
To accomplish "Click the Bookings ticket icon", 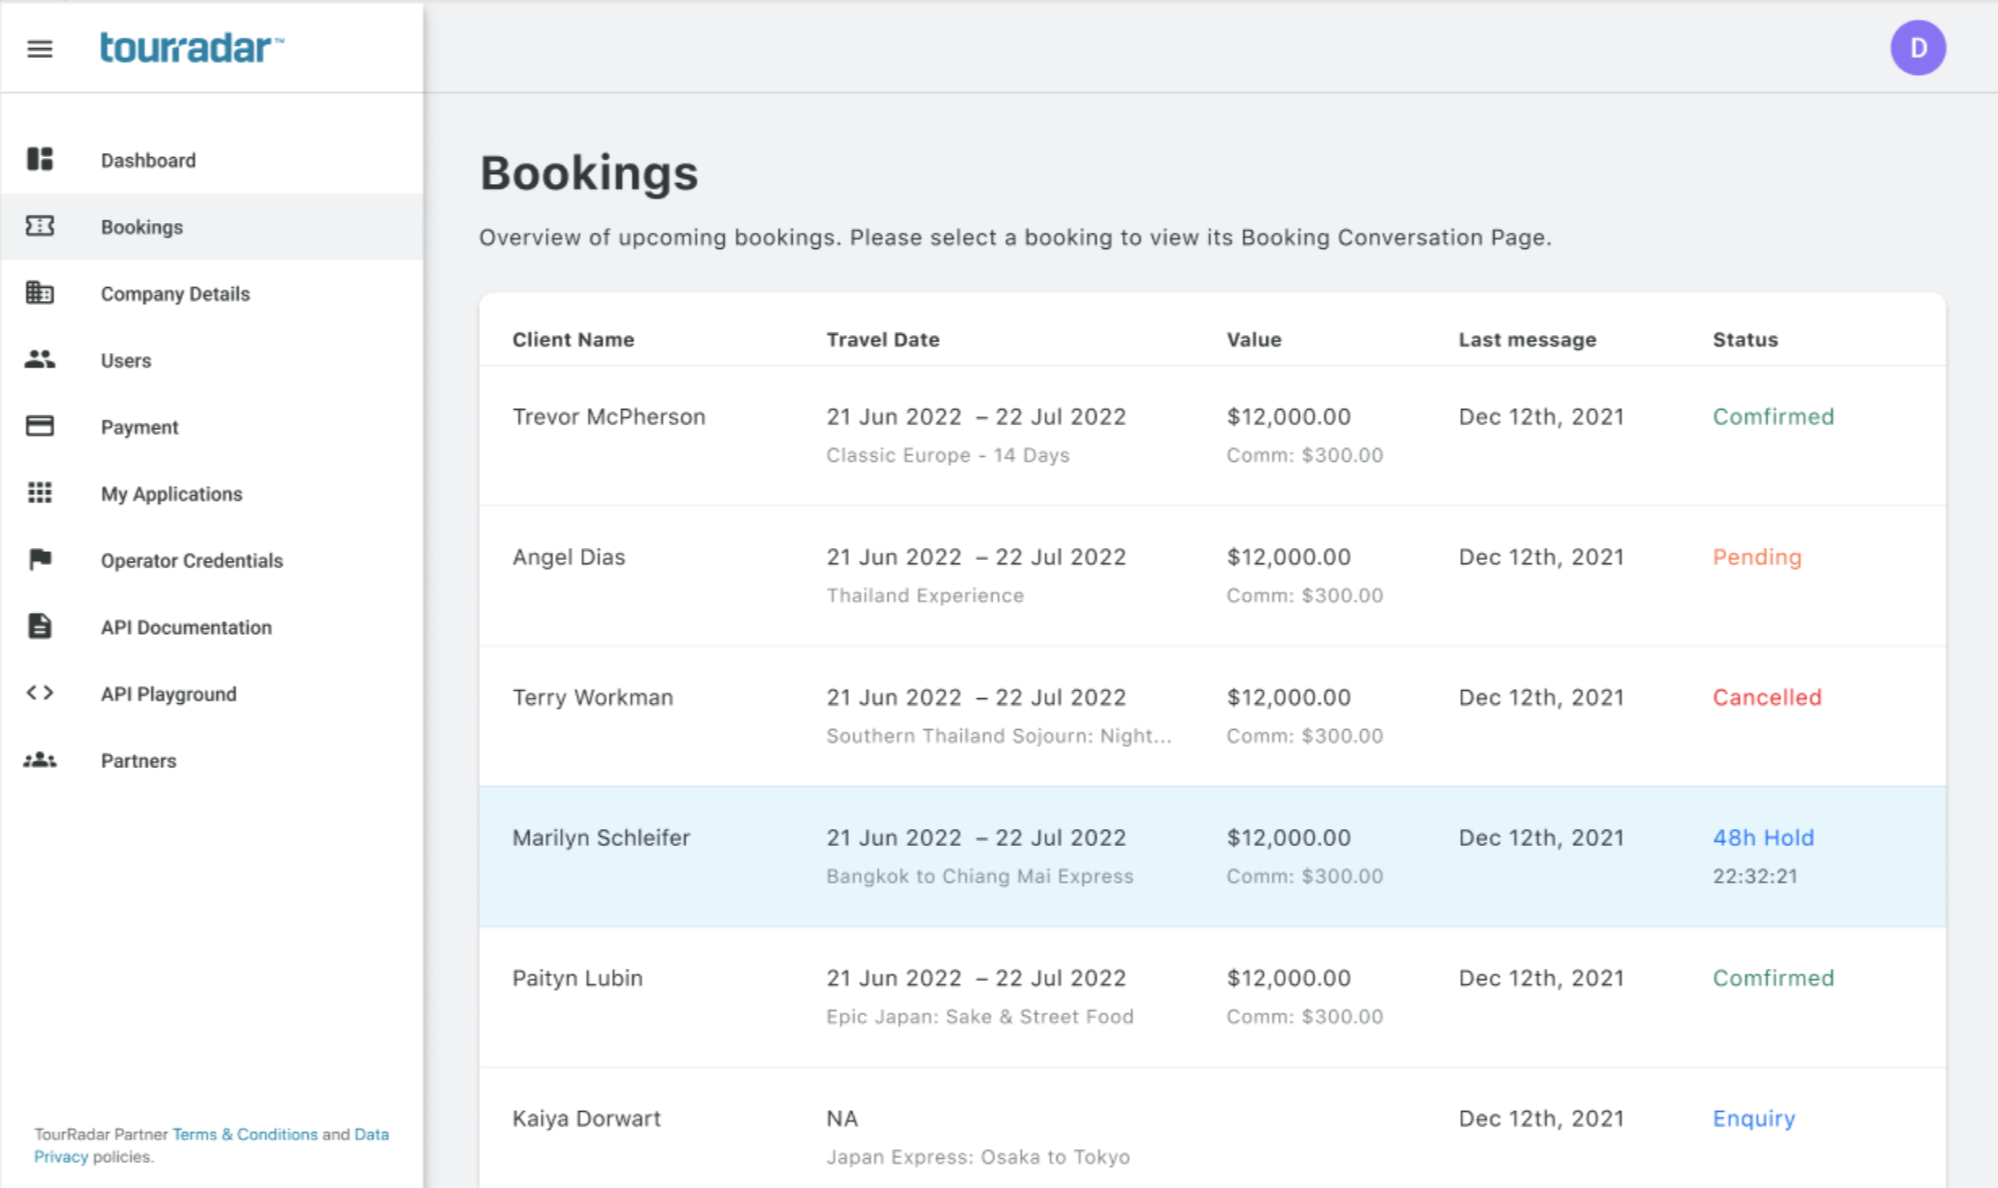I will pyautogui.click(x=40, y=226).
